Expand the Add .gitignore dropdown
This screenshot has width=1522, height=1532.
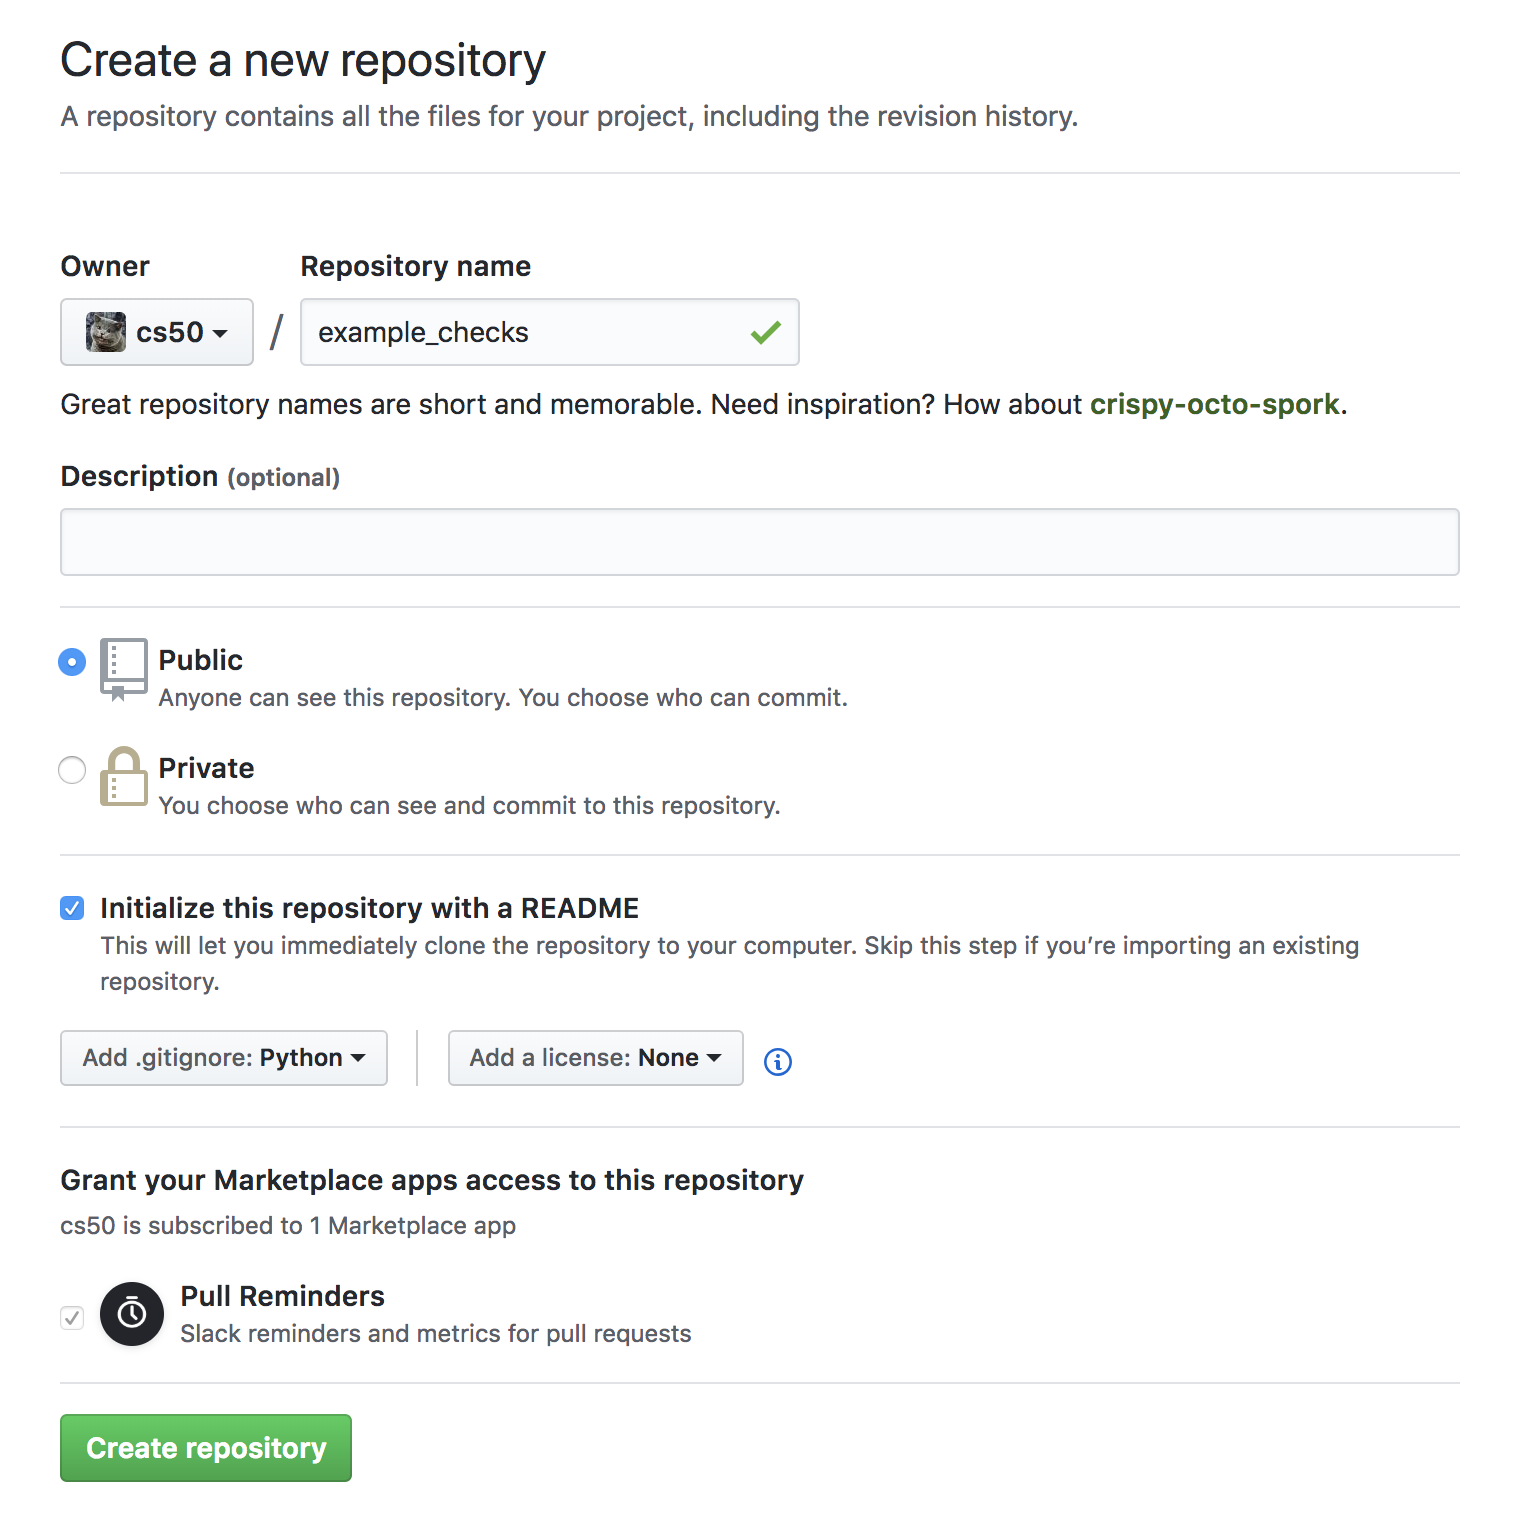click(x=224, y=1058)
